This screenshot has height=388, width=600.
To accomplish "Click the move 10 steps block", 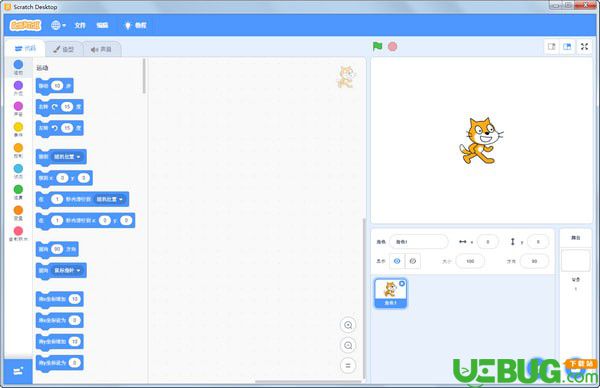I will click(54, 86).
